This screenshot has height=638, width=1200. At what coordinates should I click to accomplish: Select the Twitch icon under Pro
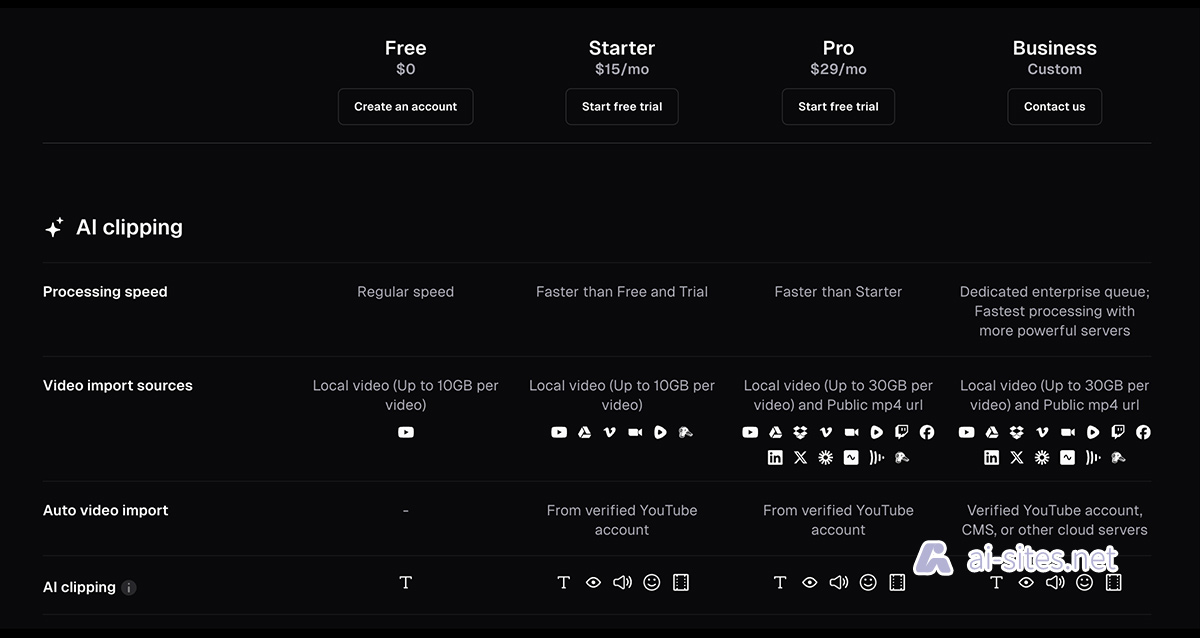tap(902, 433)
